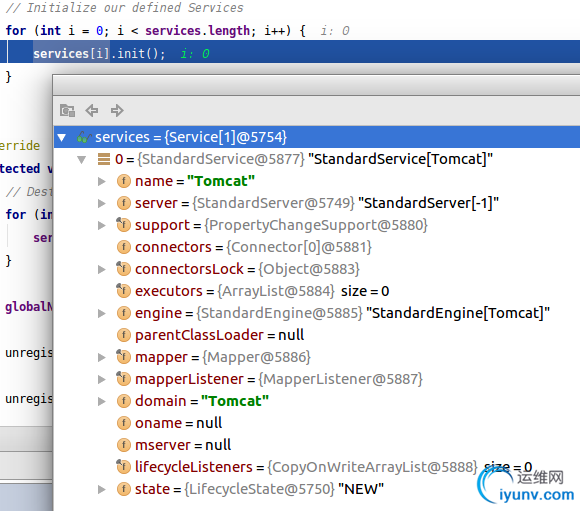Select the services = {Service[1]@5754} row
580x511 pixels.
pos(317,137)
